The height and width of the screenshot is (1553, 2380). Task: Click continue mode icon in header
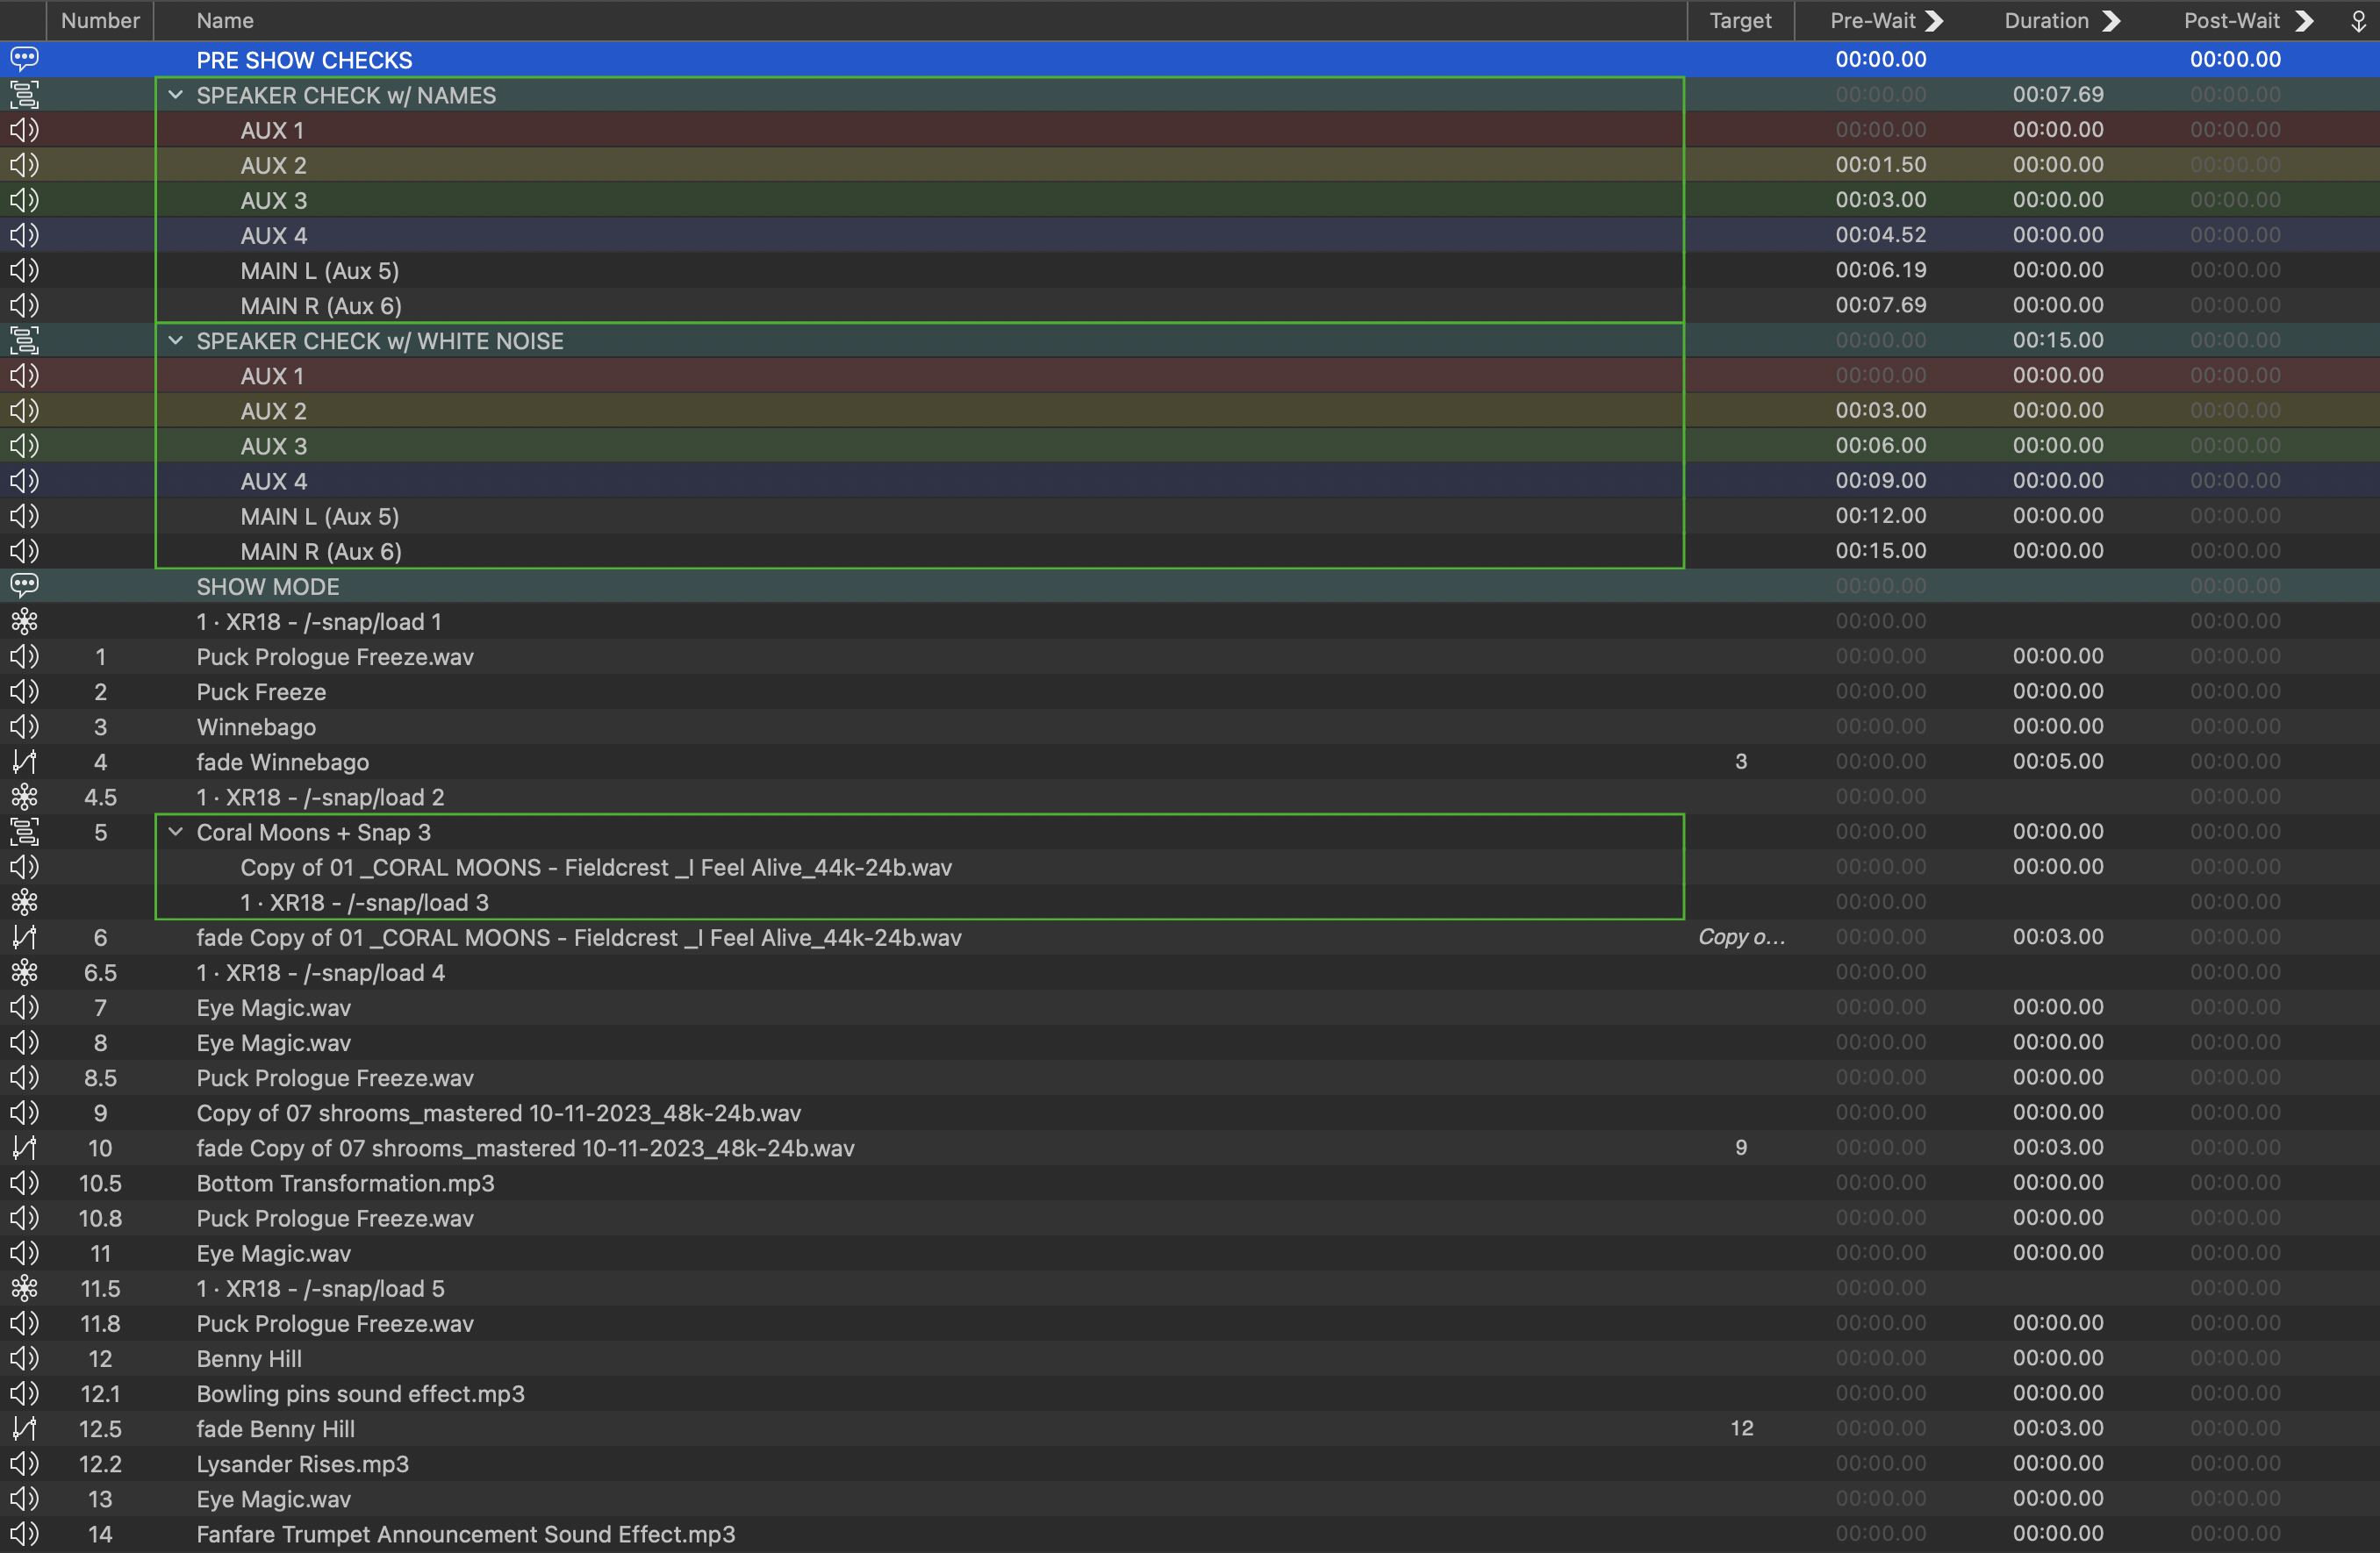pos(2357,21)
